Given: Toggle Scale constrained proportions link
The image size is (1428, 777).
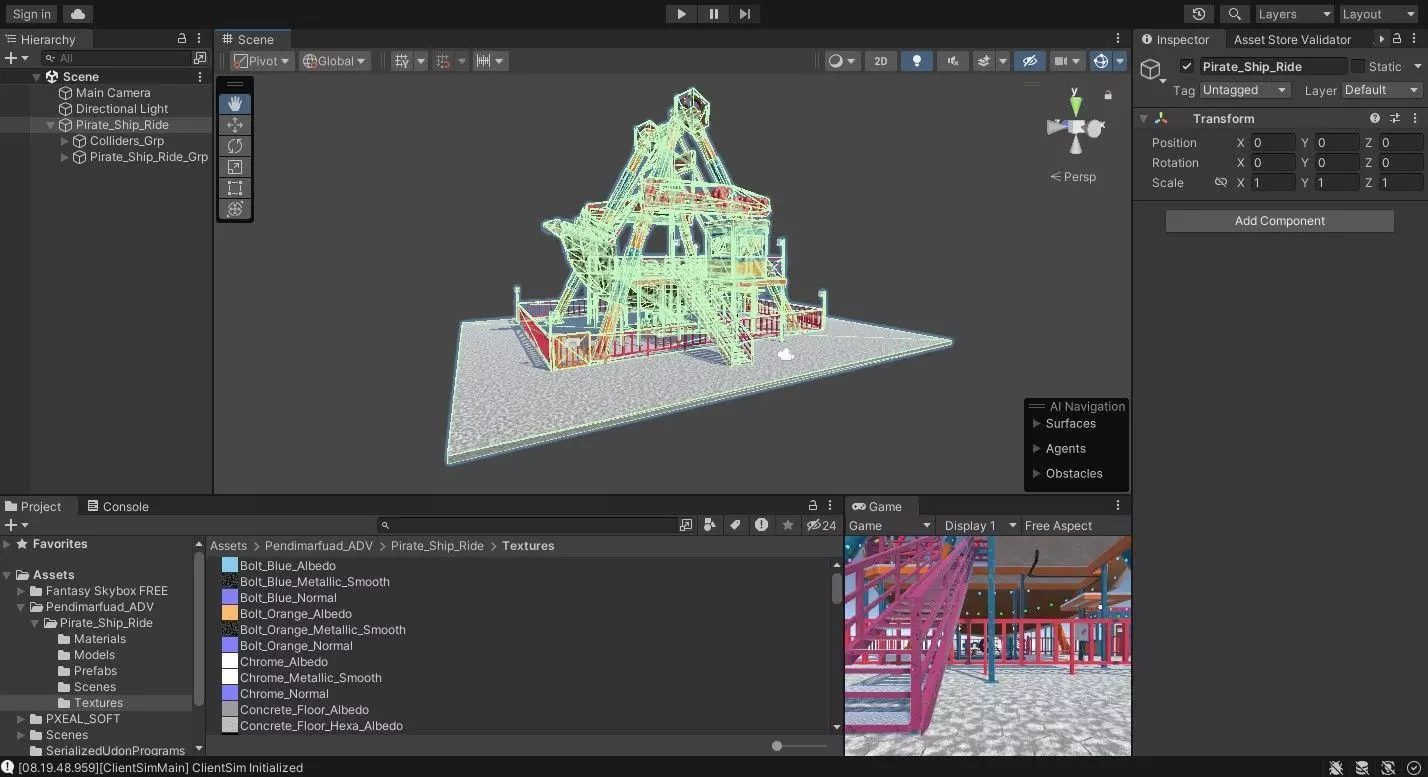Looking at the screenshot, I should (x=1220, y=183).
